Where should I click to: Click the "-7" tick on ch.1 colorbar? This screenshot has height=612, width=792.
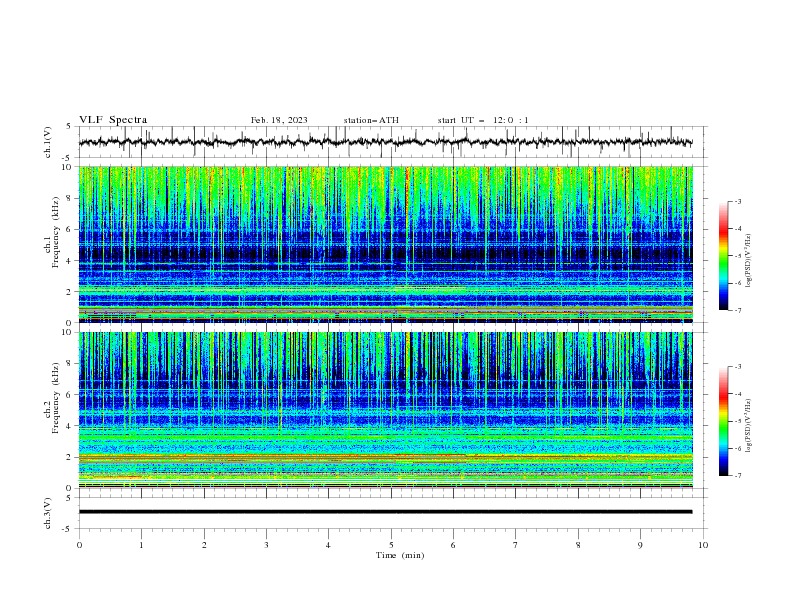[738, 311]
